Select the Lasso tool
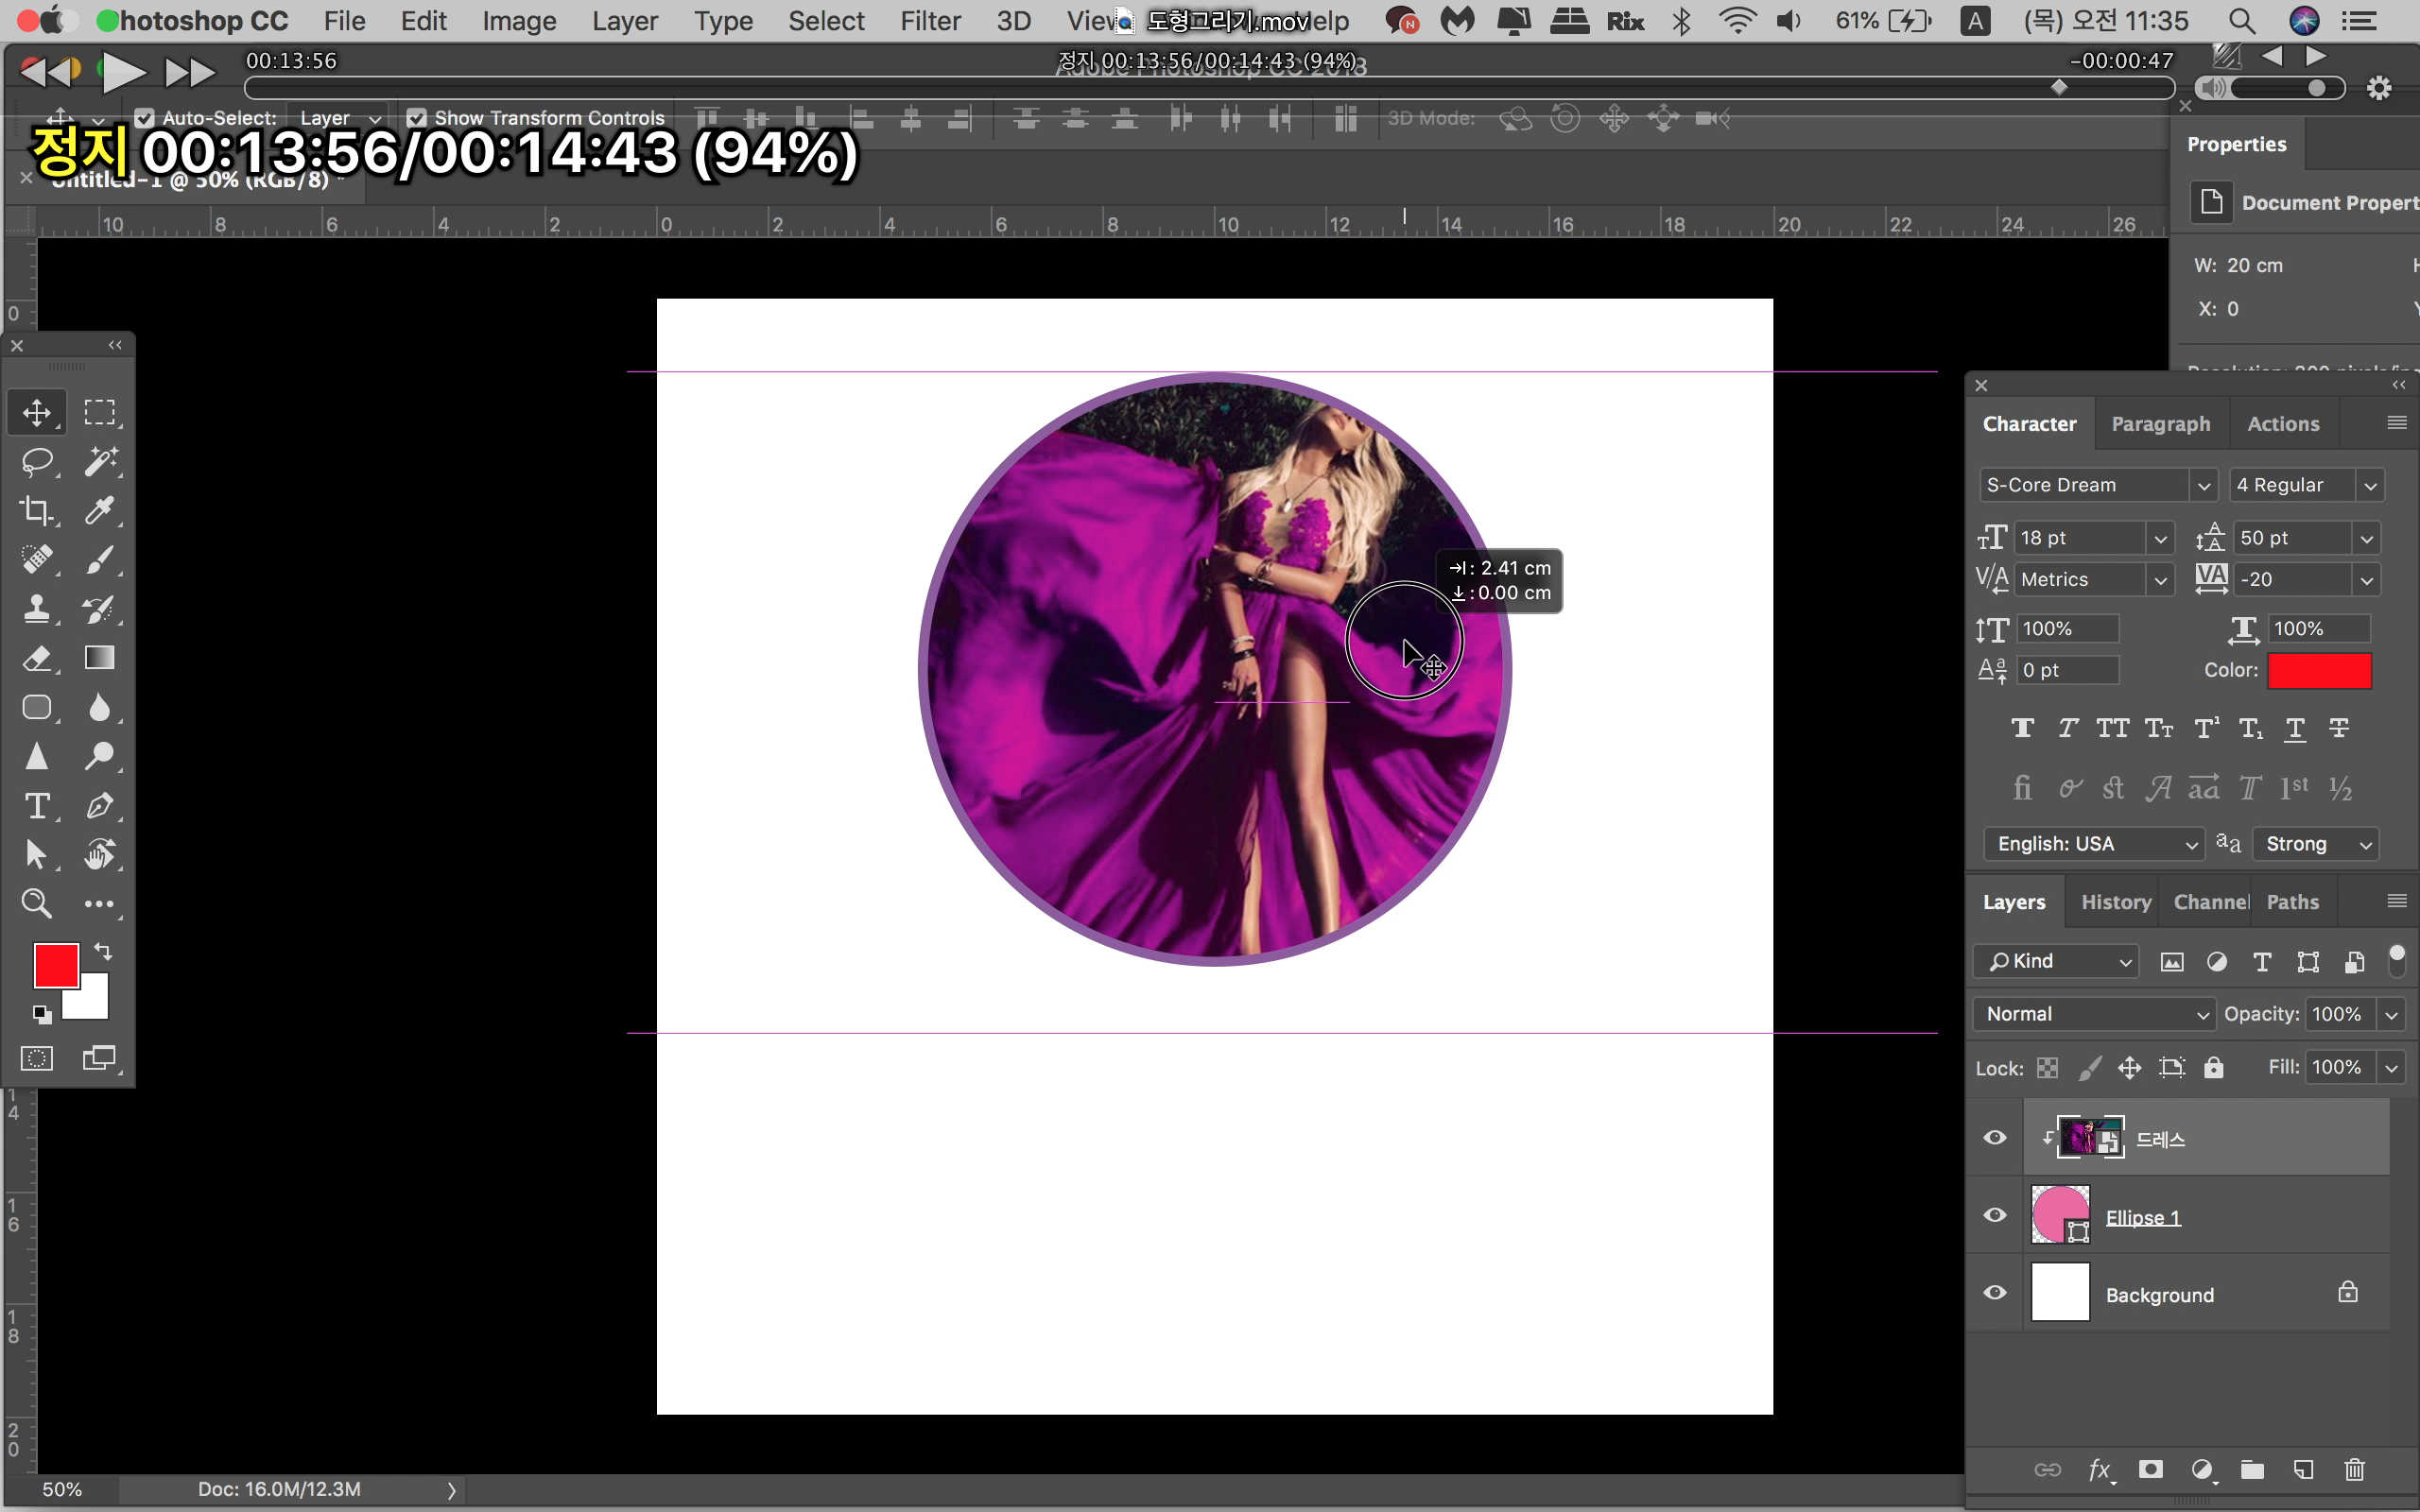The width and height of the screenshot is (2420, 1512). click(x=37, y=461)
